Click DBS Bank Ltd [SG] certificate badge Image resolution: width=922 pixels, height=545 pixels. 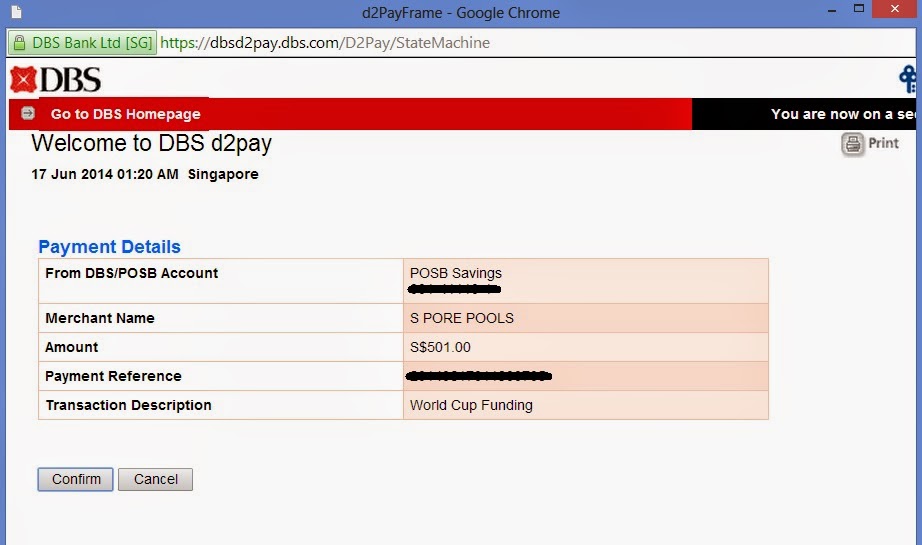pyautogui.click(x=82, y=42)
